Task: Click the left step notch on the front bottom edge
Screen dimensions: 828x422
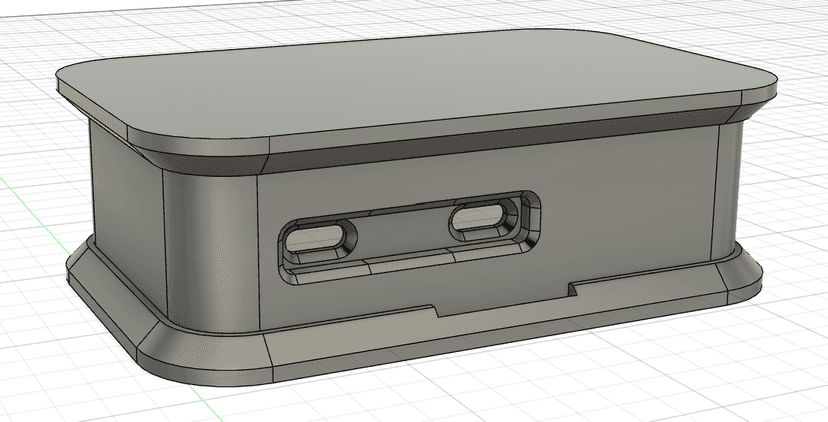Action: [436, 311]
